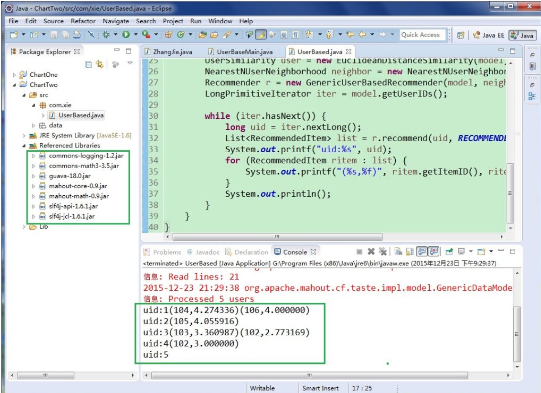This screenshot has width=541, height=393.
Task: Click the Quick Access search field
Action: [x=423, y=35]
